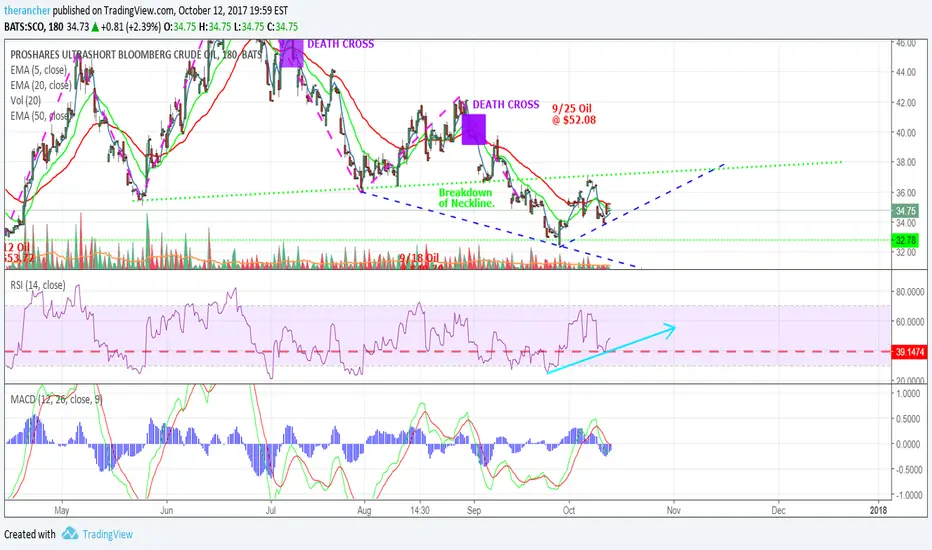Click the 34.75 current price tag
The width and height of the screenshot is (932, 550).
[x=905, y=210]
